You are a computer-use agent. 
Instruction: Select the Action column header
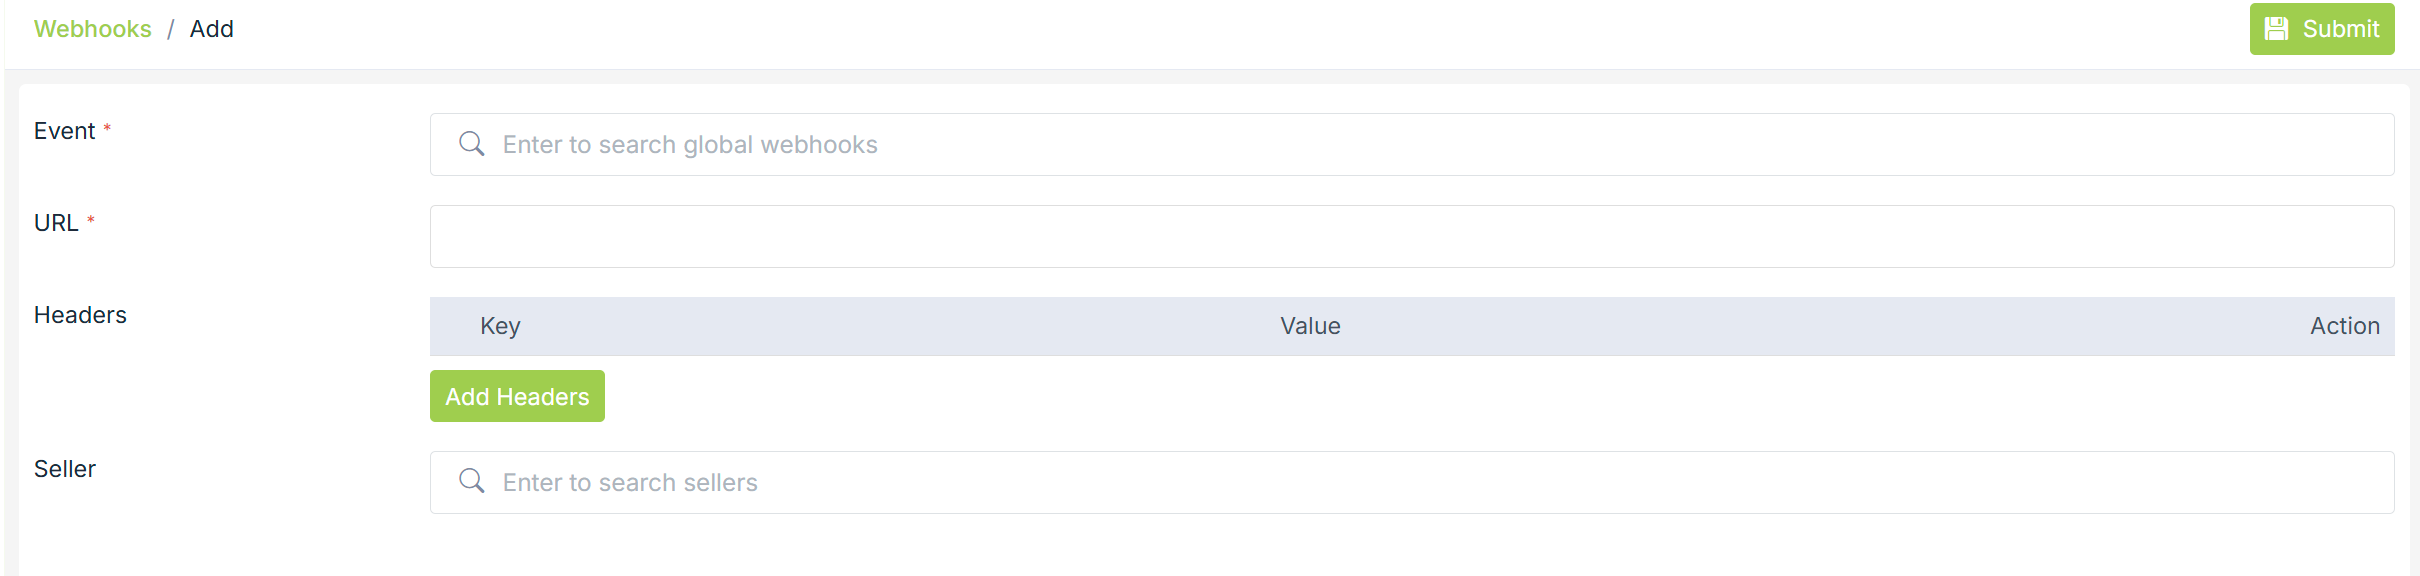click(x=2344, y=326)
